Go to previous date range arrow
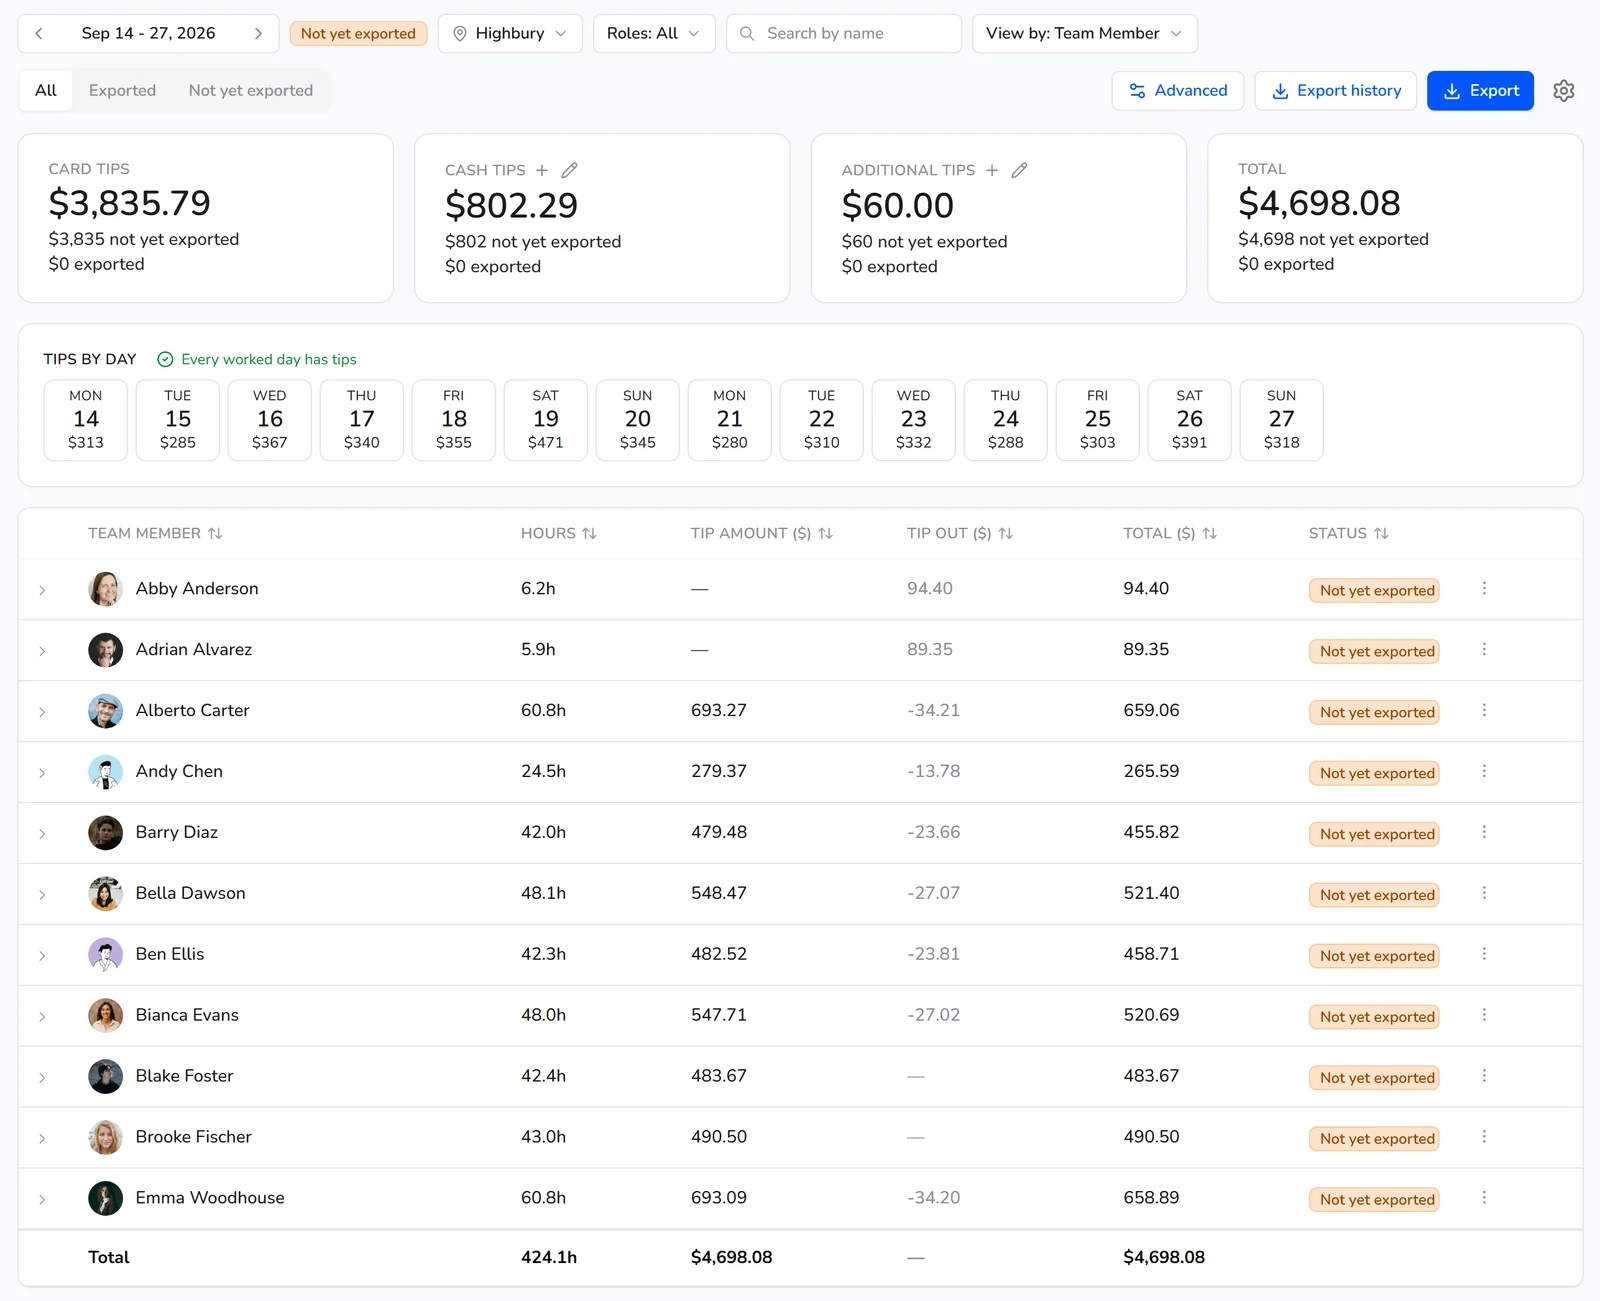 [x=39, y=34]
